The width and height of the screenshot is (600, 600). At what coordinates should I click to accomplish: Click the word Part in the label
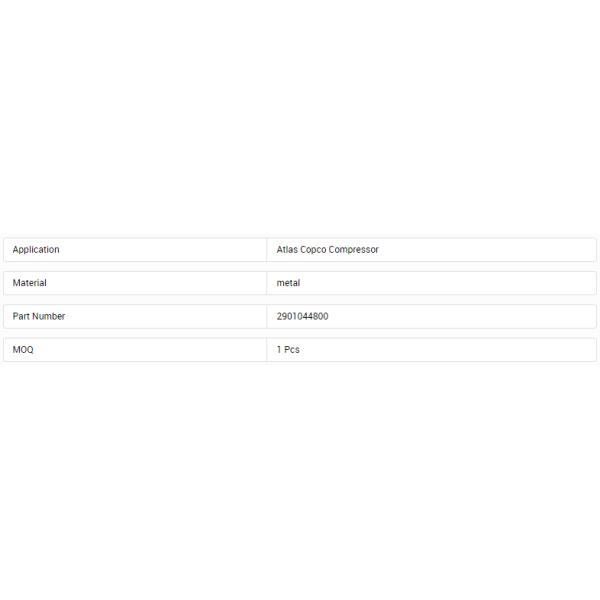(21, 316)
